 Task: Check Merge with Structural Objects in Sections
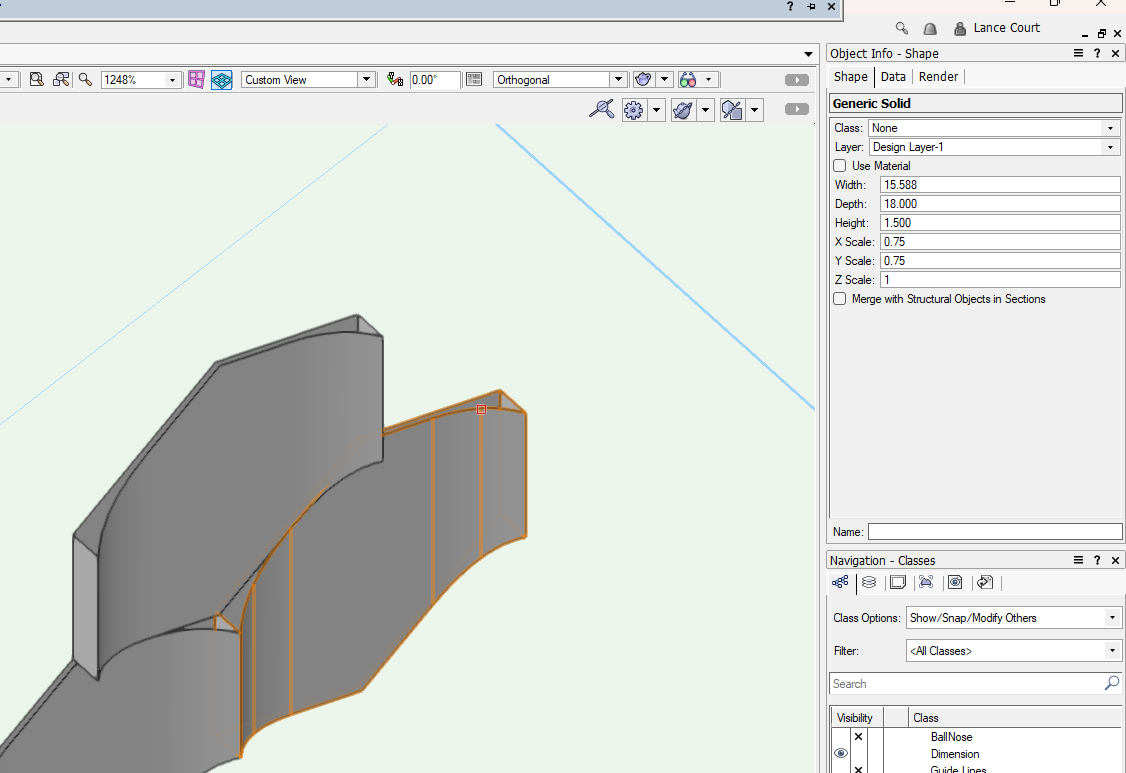pos(839,298)
